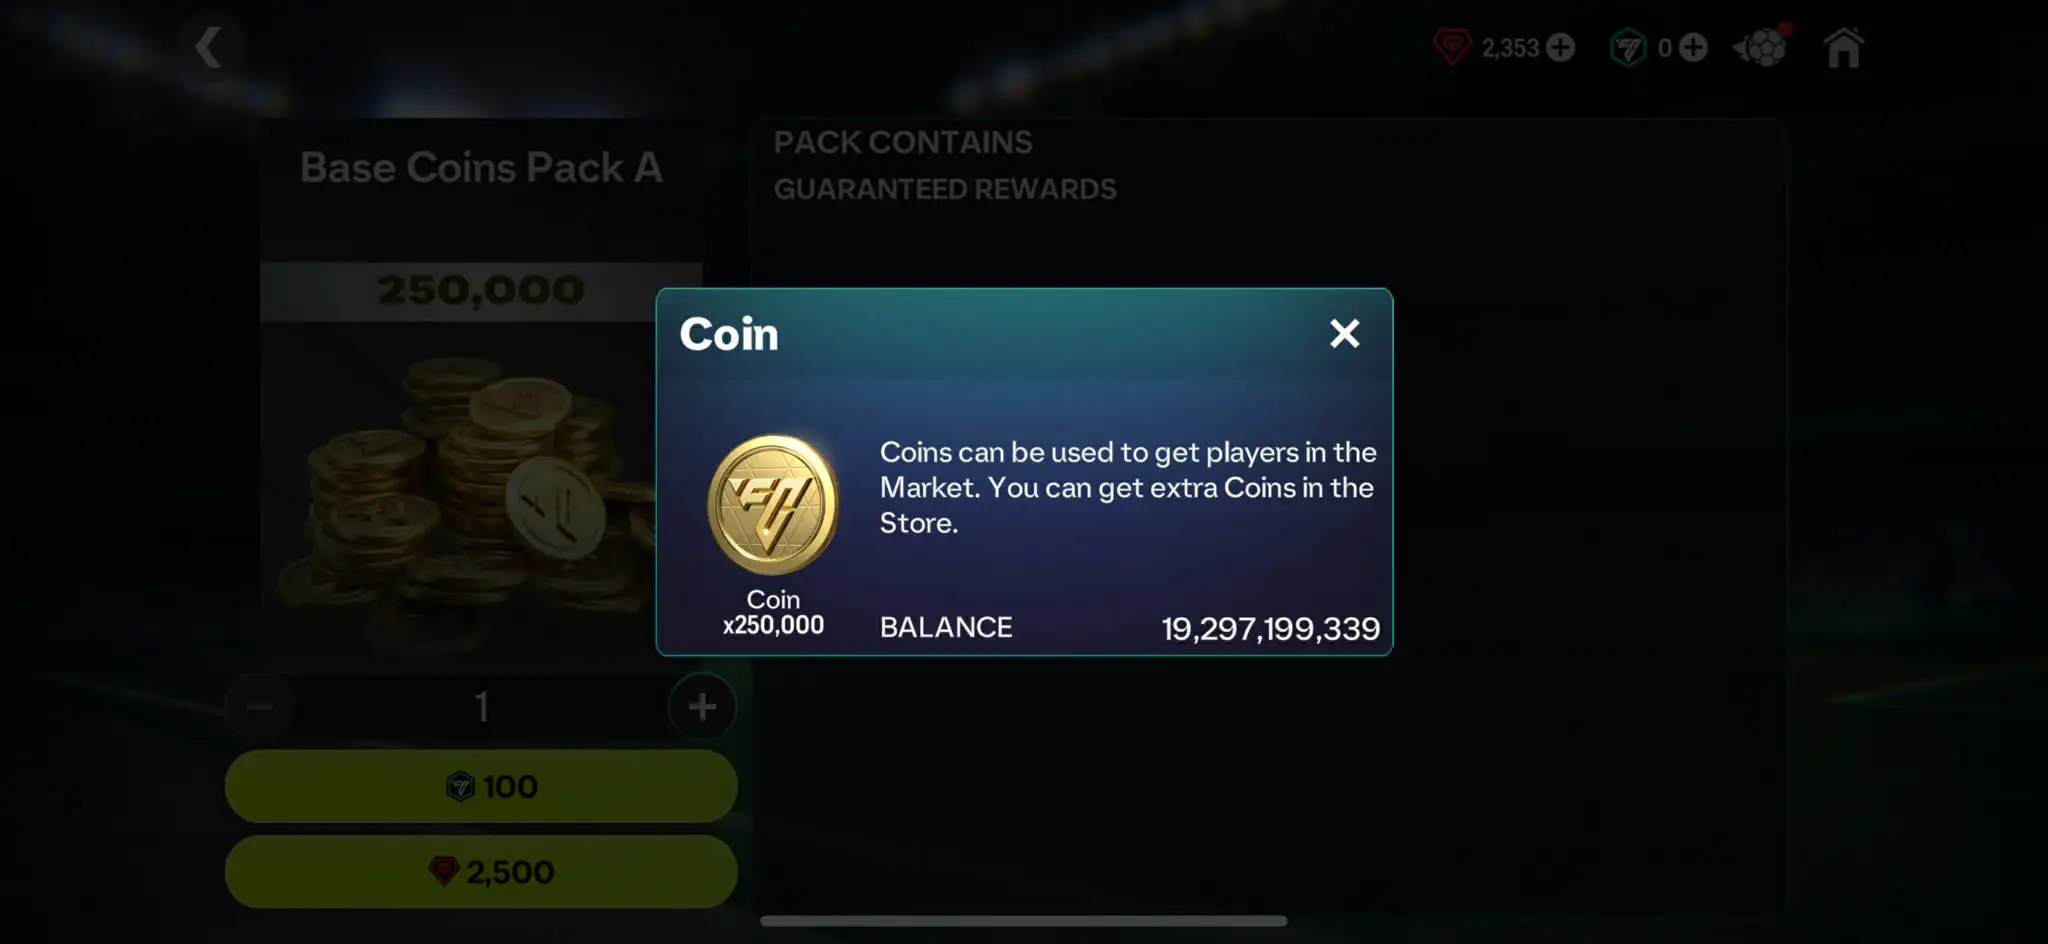Increase pack quantity with plus button

[x=702, y=707]
